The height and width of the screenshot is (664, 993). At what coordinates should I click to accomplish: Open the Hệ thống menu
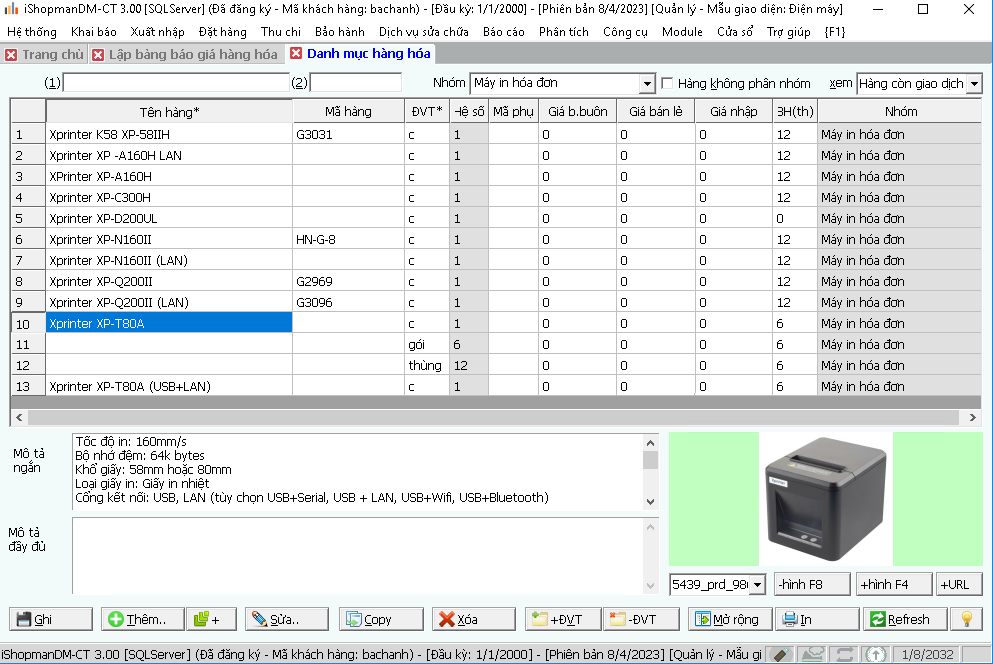[32, 32]
